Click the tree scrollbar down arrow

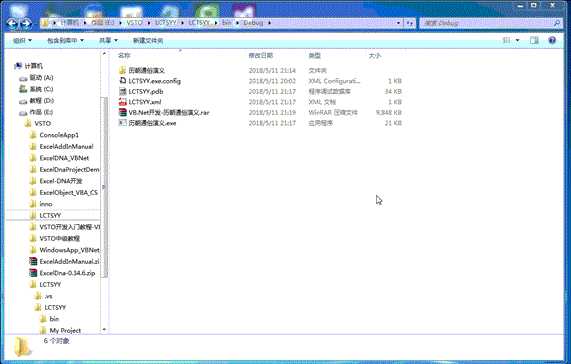[104, 330]
